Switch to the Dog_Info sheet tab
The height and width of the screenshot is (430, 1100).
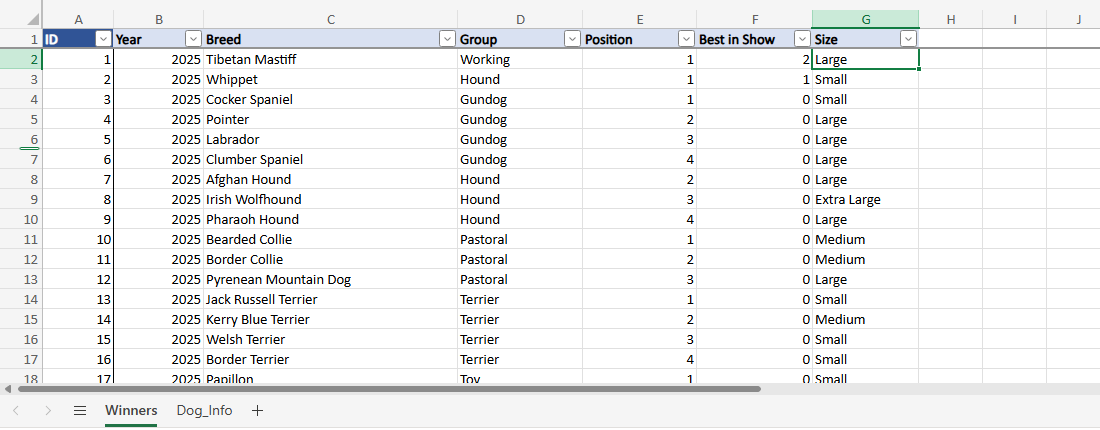click(x=204, y=410)
